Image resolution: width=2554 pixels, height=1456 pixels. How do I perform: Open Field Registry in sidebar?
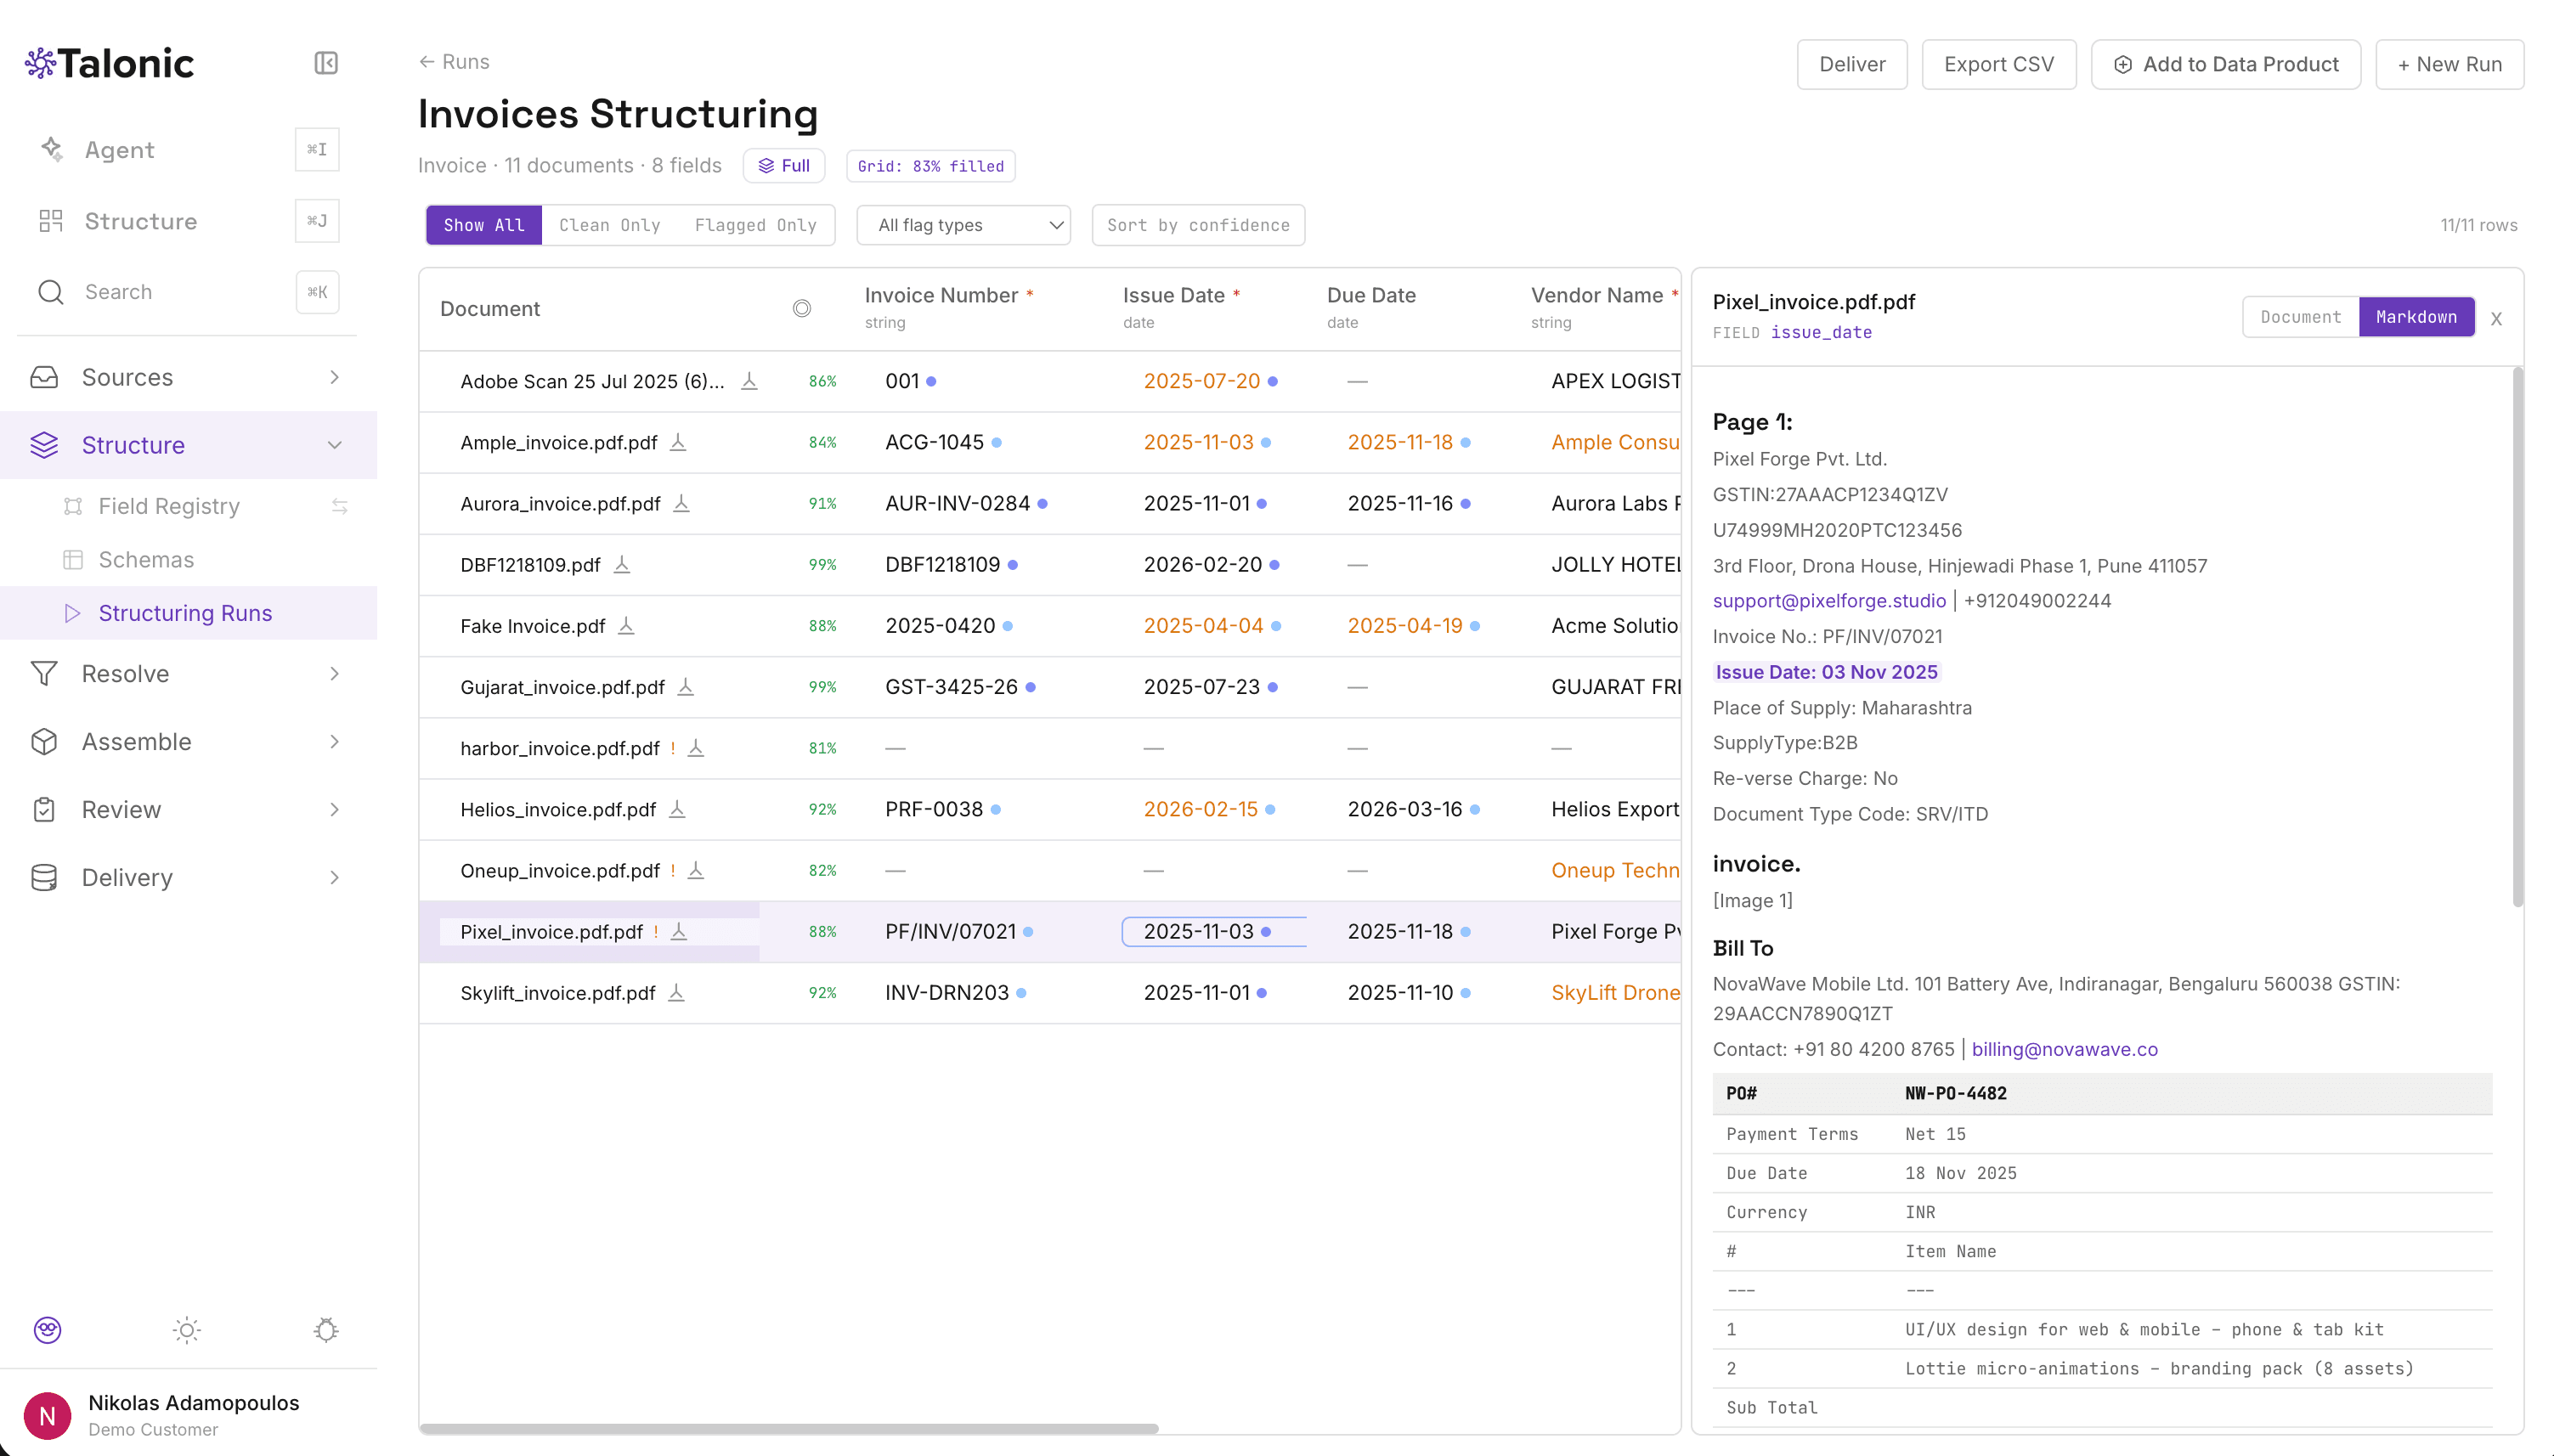coord(169,506)
